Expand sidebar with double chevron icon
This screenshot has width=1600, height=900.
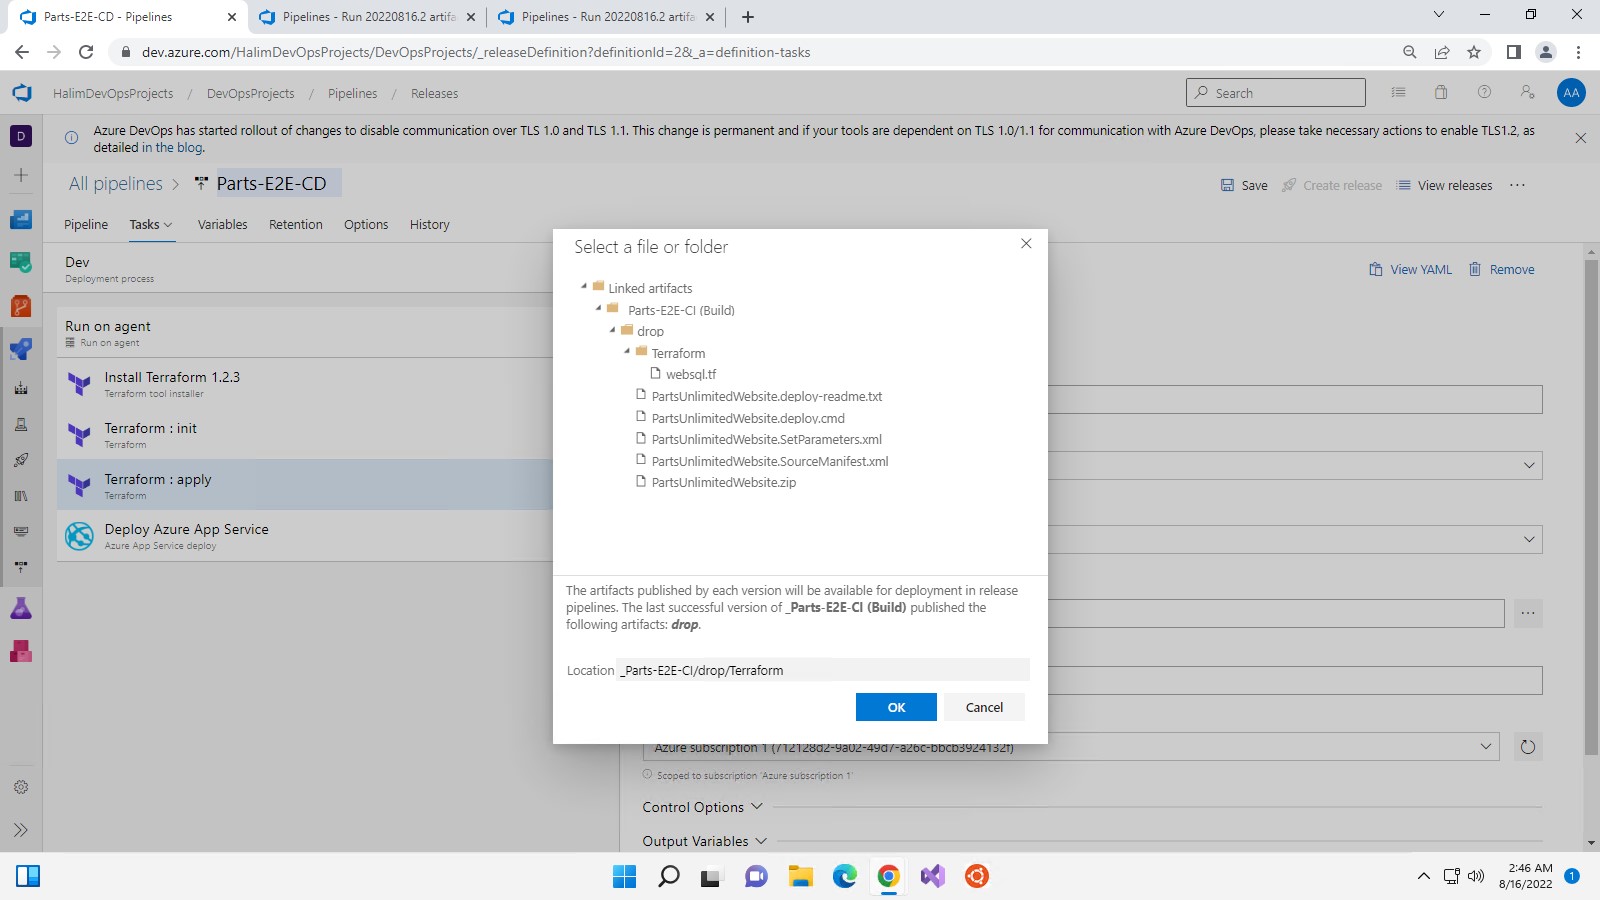[21, 830]
